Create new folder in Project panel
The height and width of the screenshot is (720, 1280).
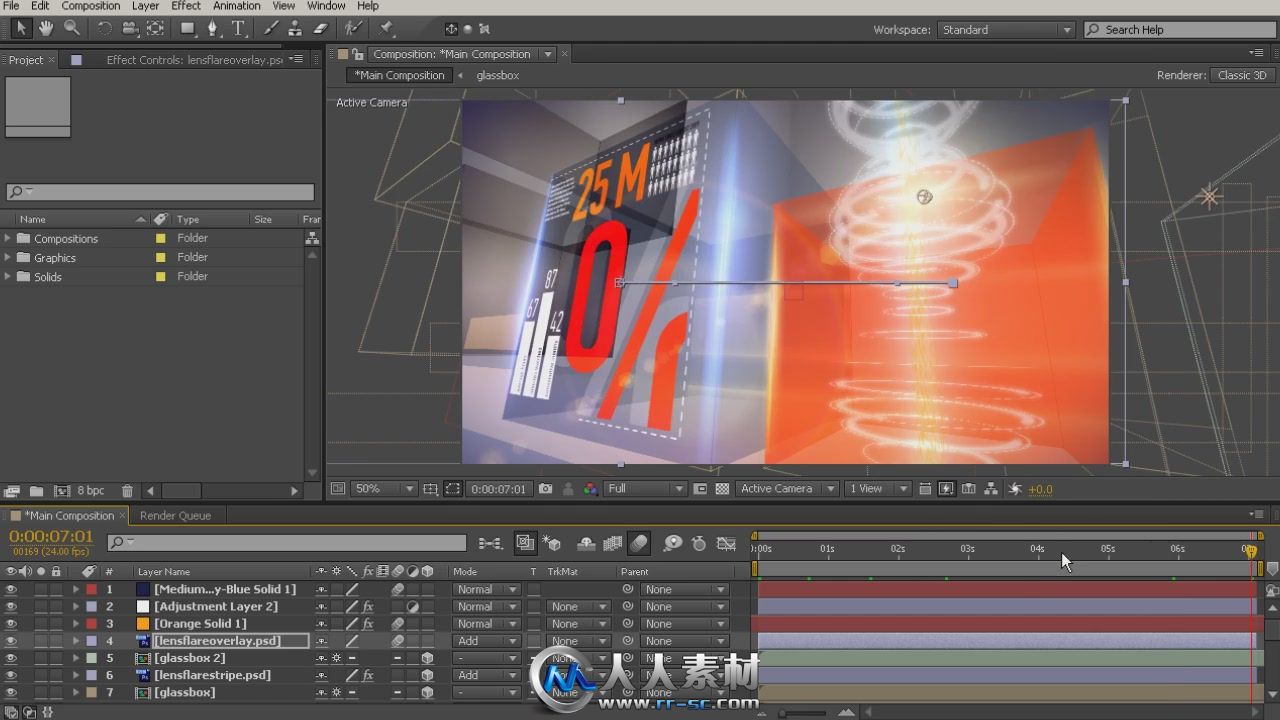pos(36,491)
